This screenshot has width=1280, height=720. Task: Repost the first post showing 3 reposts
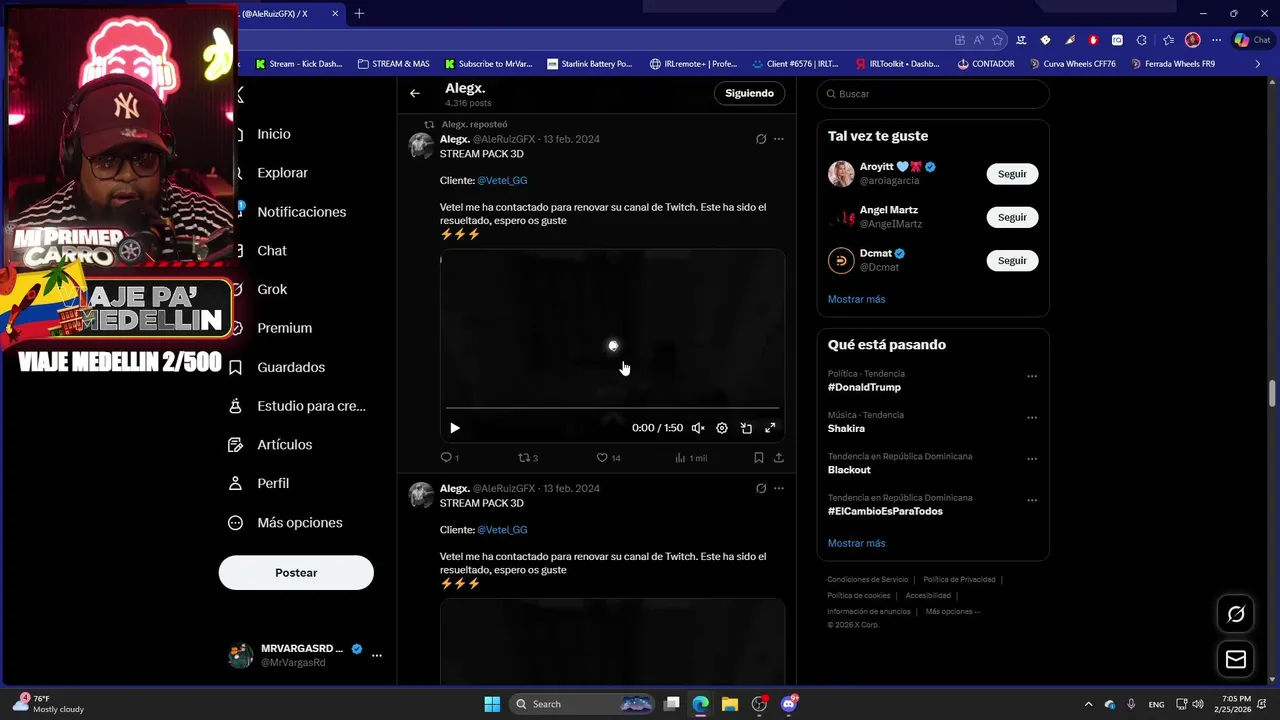tap(523, 458)
